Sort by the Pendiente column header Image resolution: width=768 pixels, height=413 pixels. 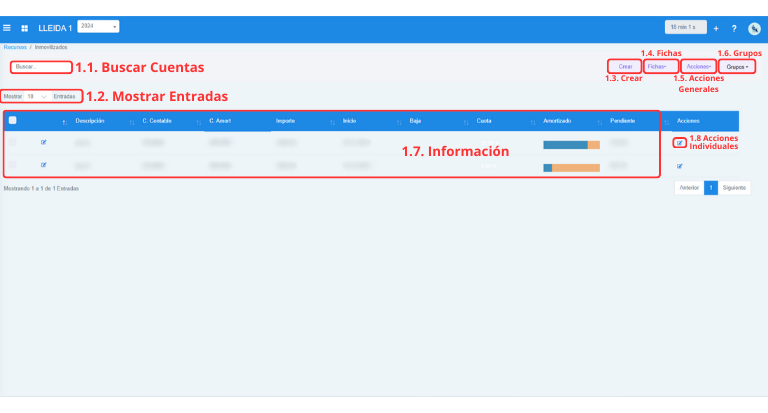[623, 121]
